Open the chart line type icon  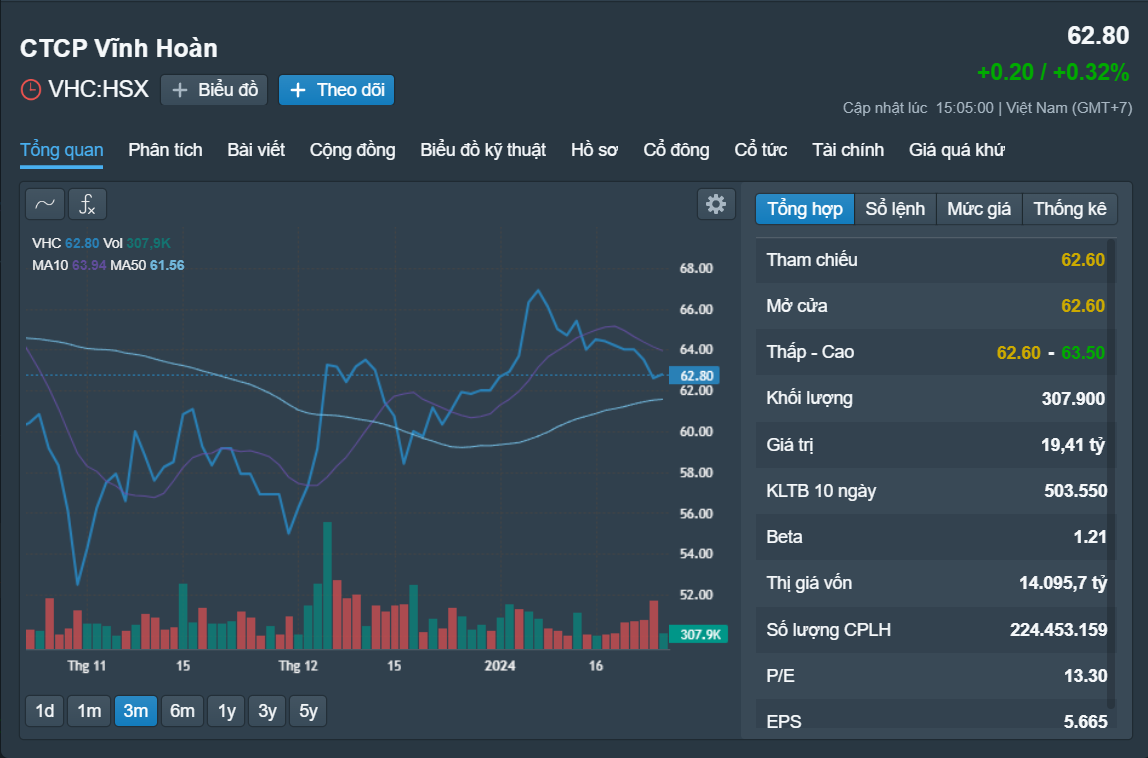pos(45,204)
